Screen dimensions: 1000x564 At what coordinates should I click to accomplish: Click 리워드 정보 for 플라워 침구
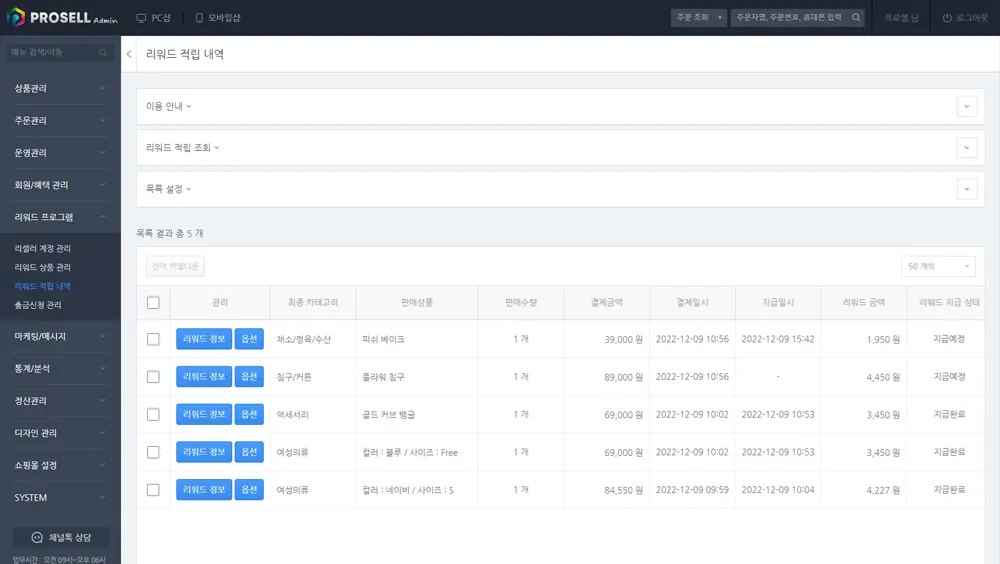pos(204,376)
